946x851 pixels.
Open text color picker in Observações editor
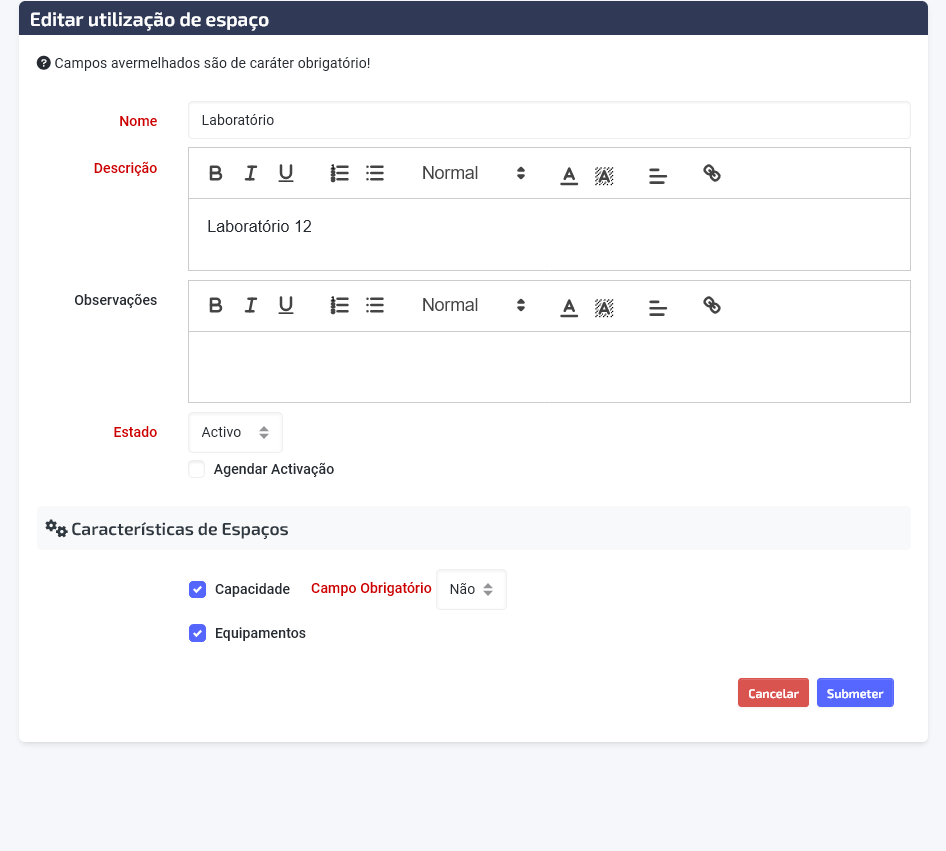pos(569,307)
